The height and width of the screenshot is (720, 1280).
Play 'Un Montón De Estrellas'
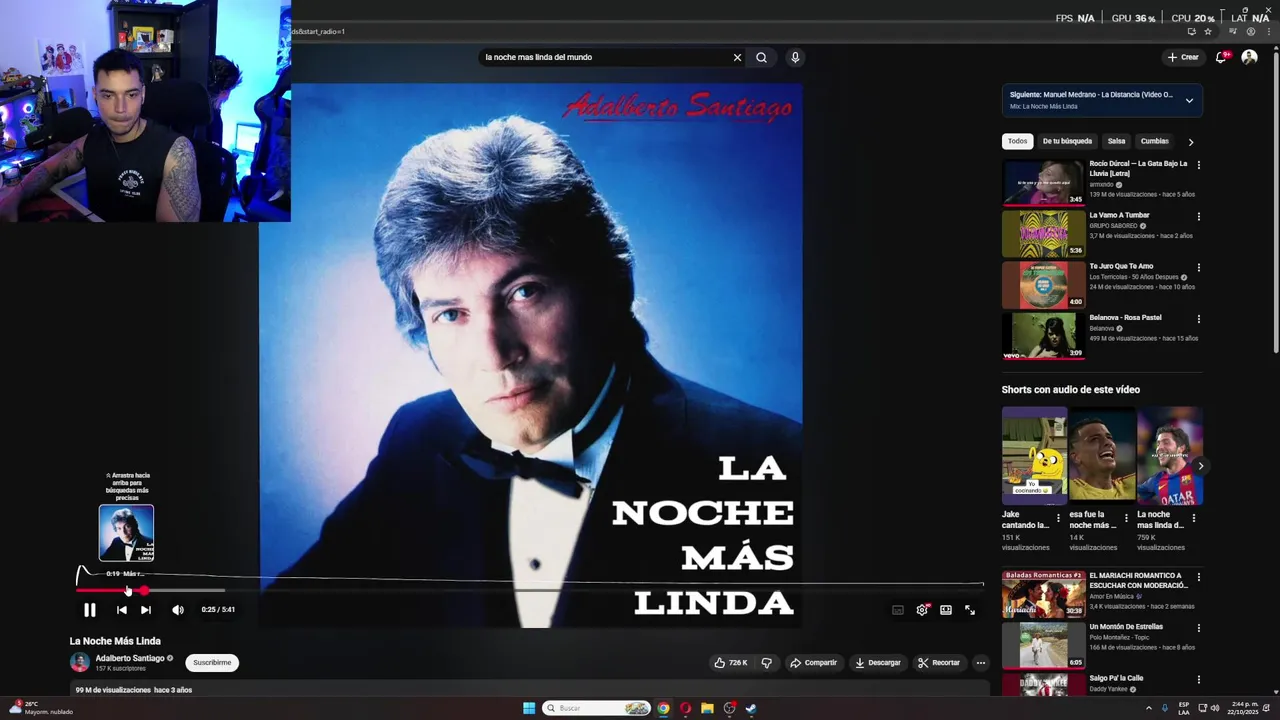1043,645
